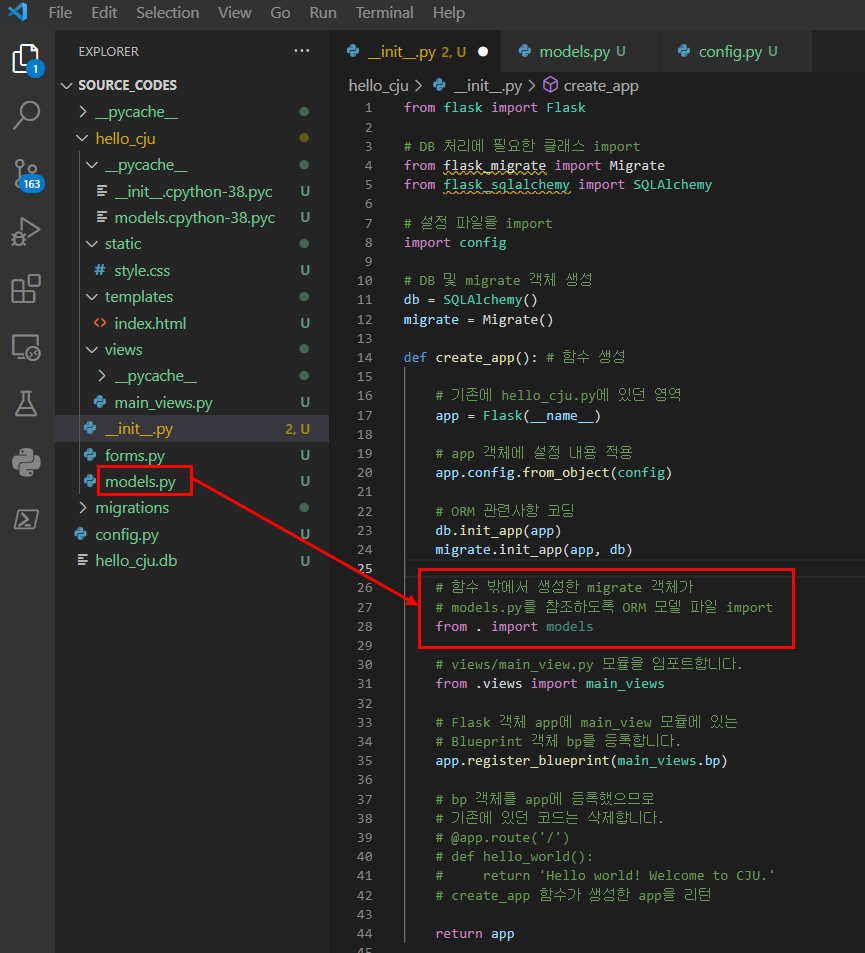Image resolution: width=865 pixels, height=953 pixels.
Task: Click the Python icon next to main_views.py
Action: 100,402
